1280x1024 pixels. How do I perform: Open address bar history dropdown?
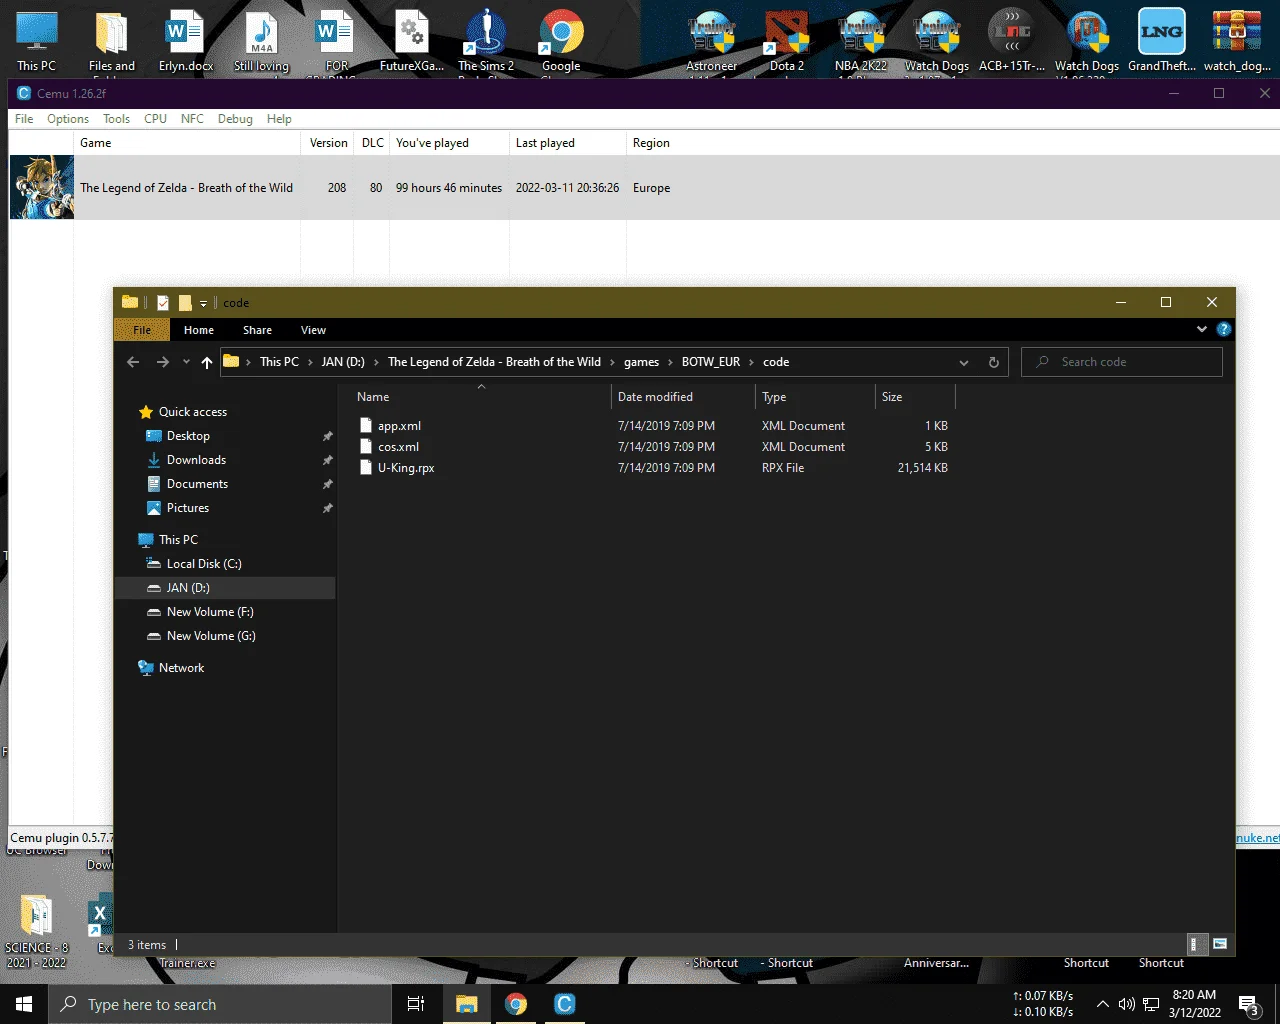pyautogui.click(x=963, y=362)
